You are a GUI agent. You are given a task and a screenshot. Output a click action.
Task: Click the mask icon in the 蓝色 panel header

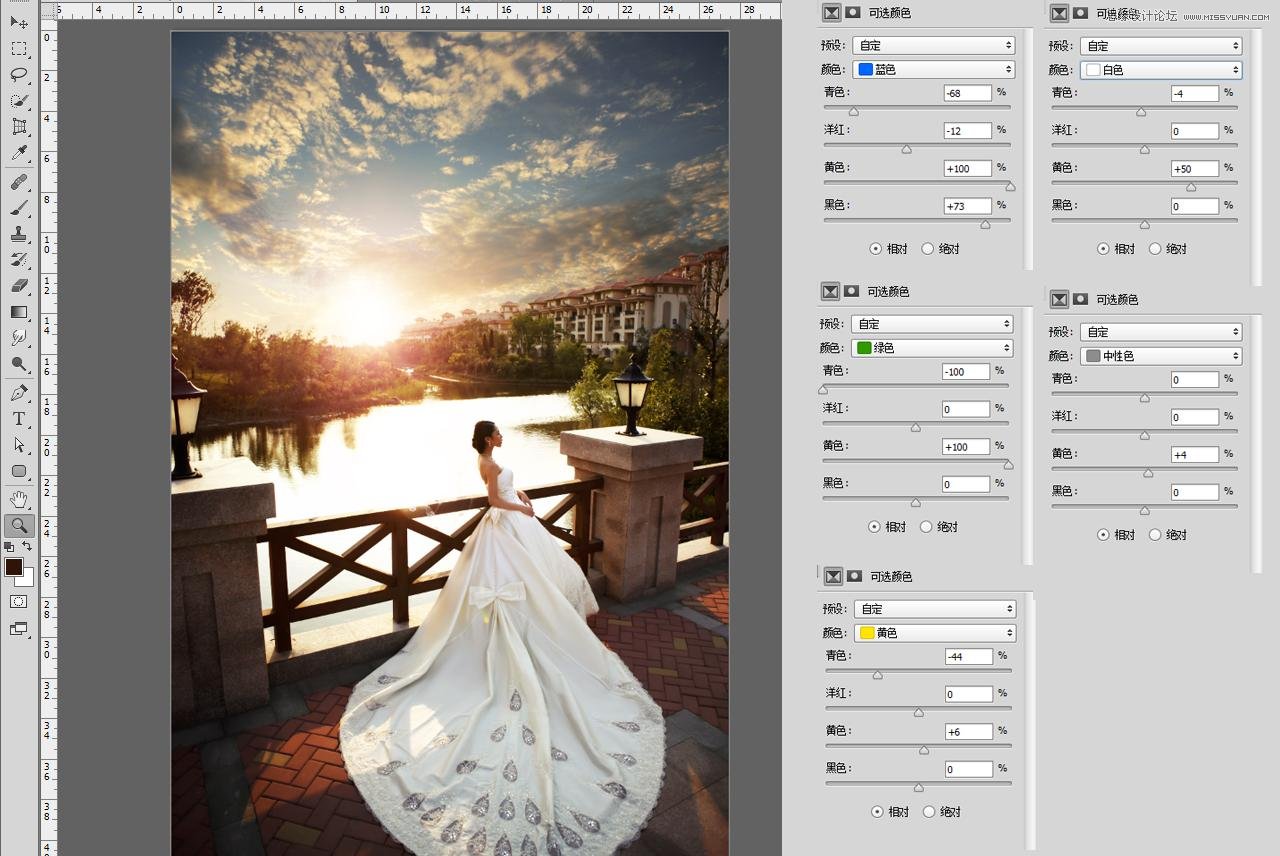853,13
